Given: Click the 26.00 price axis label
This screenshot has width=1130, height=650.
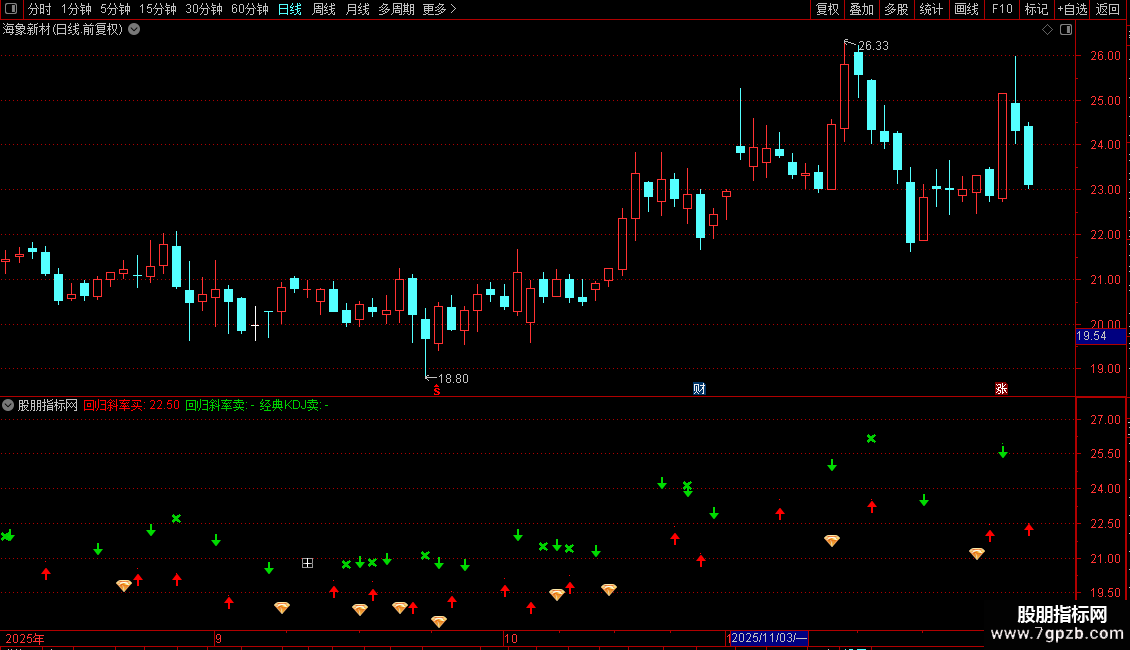Looking at the screenshot, I should coord(1105,56).
